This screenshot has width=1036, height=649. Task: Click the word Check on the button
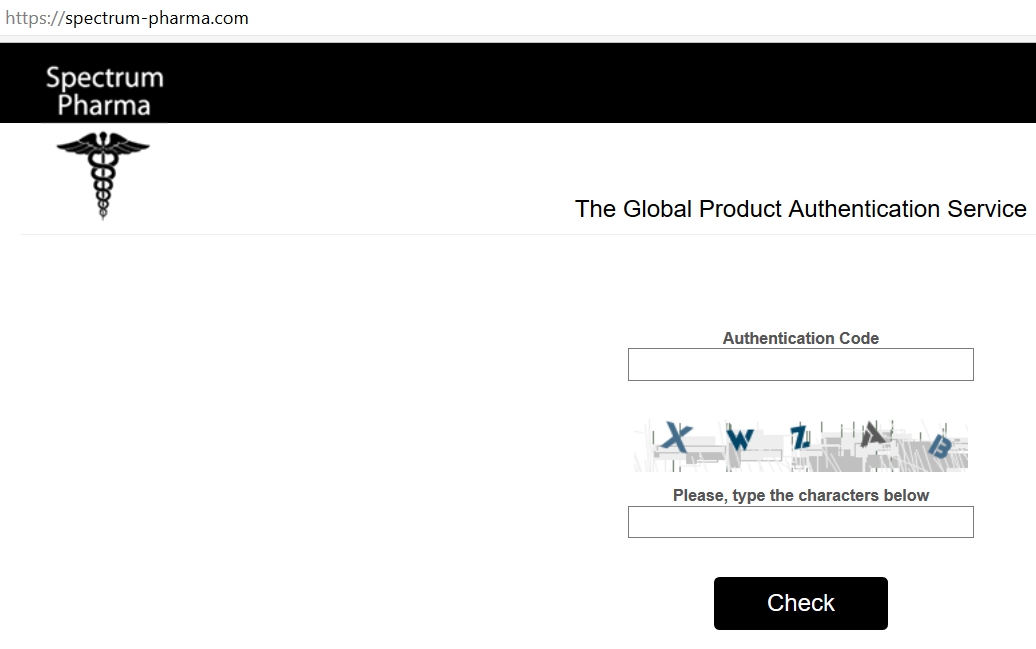coord(800,603)
